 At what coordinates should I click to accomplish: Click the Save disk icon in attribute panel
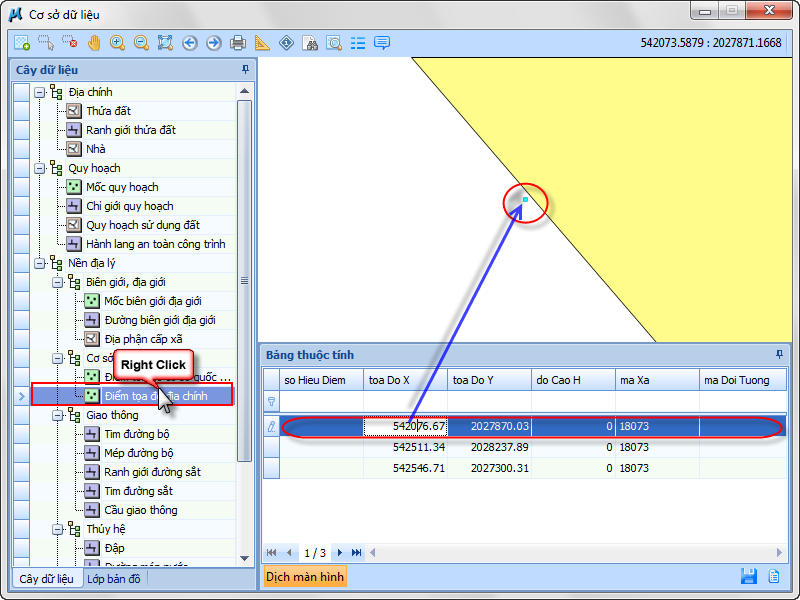pos(748,576)
